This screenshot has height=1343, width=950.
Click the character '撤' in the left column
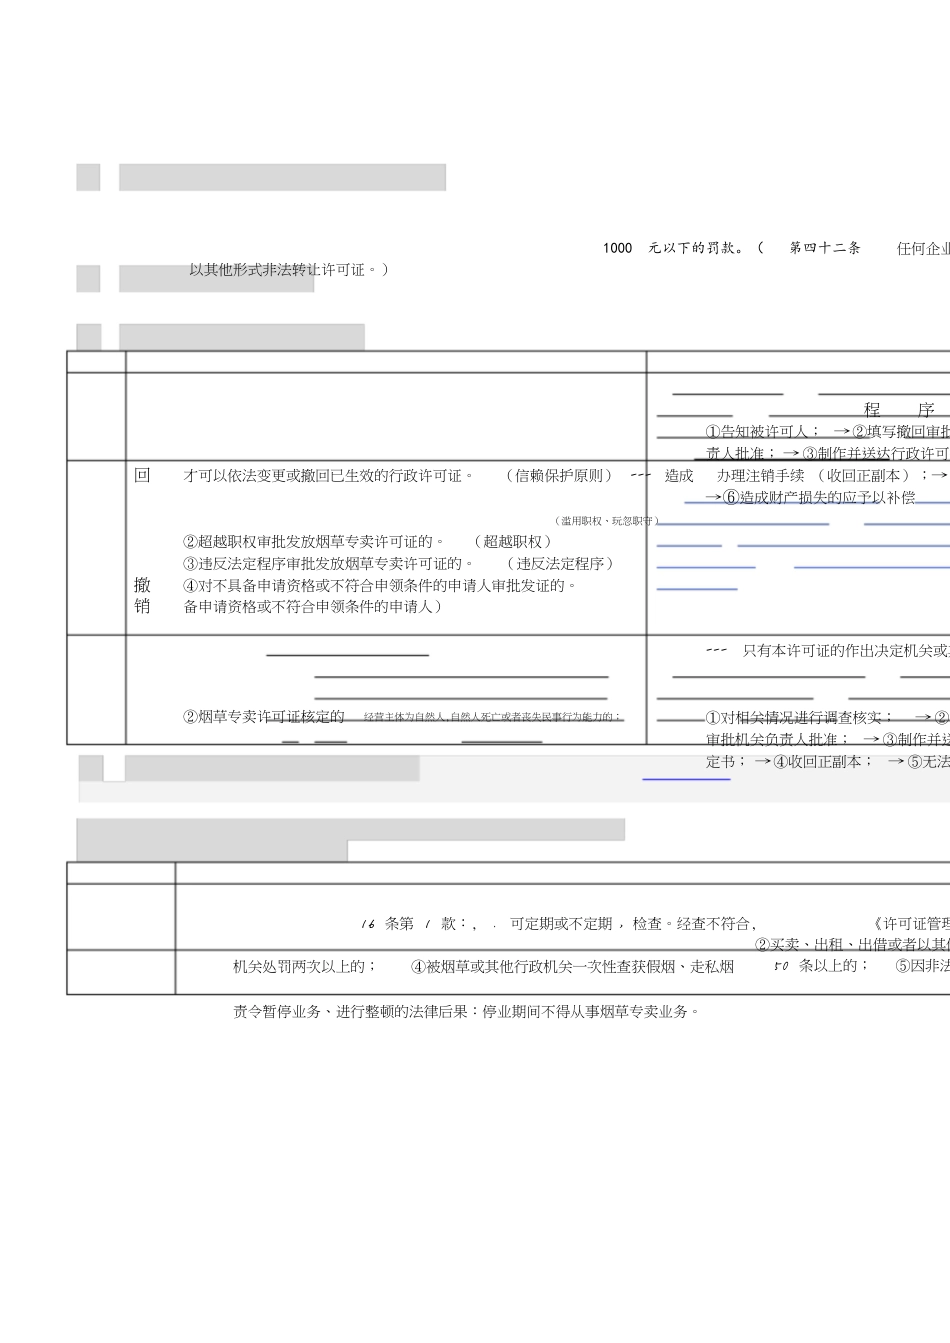pyautogui.click(x=142, y=585)
